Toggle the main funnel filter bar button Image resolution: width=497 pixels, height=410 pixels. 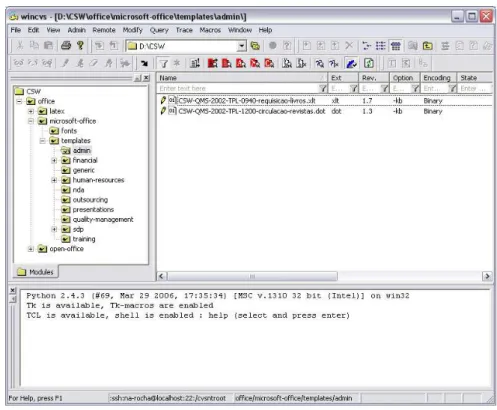[163, 63]
